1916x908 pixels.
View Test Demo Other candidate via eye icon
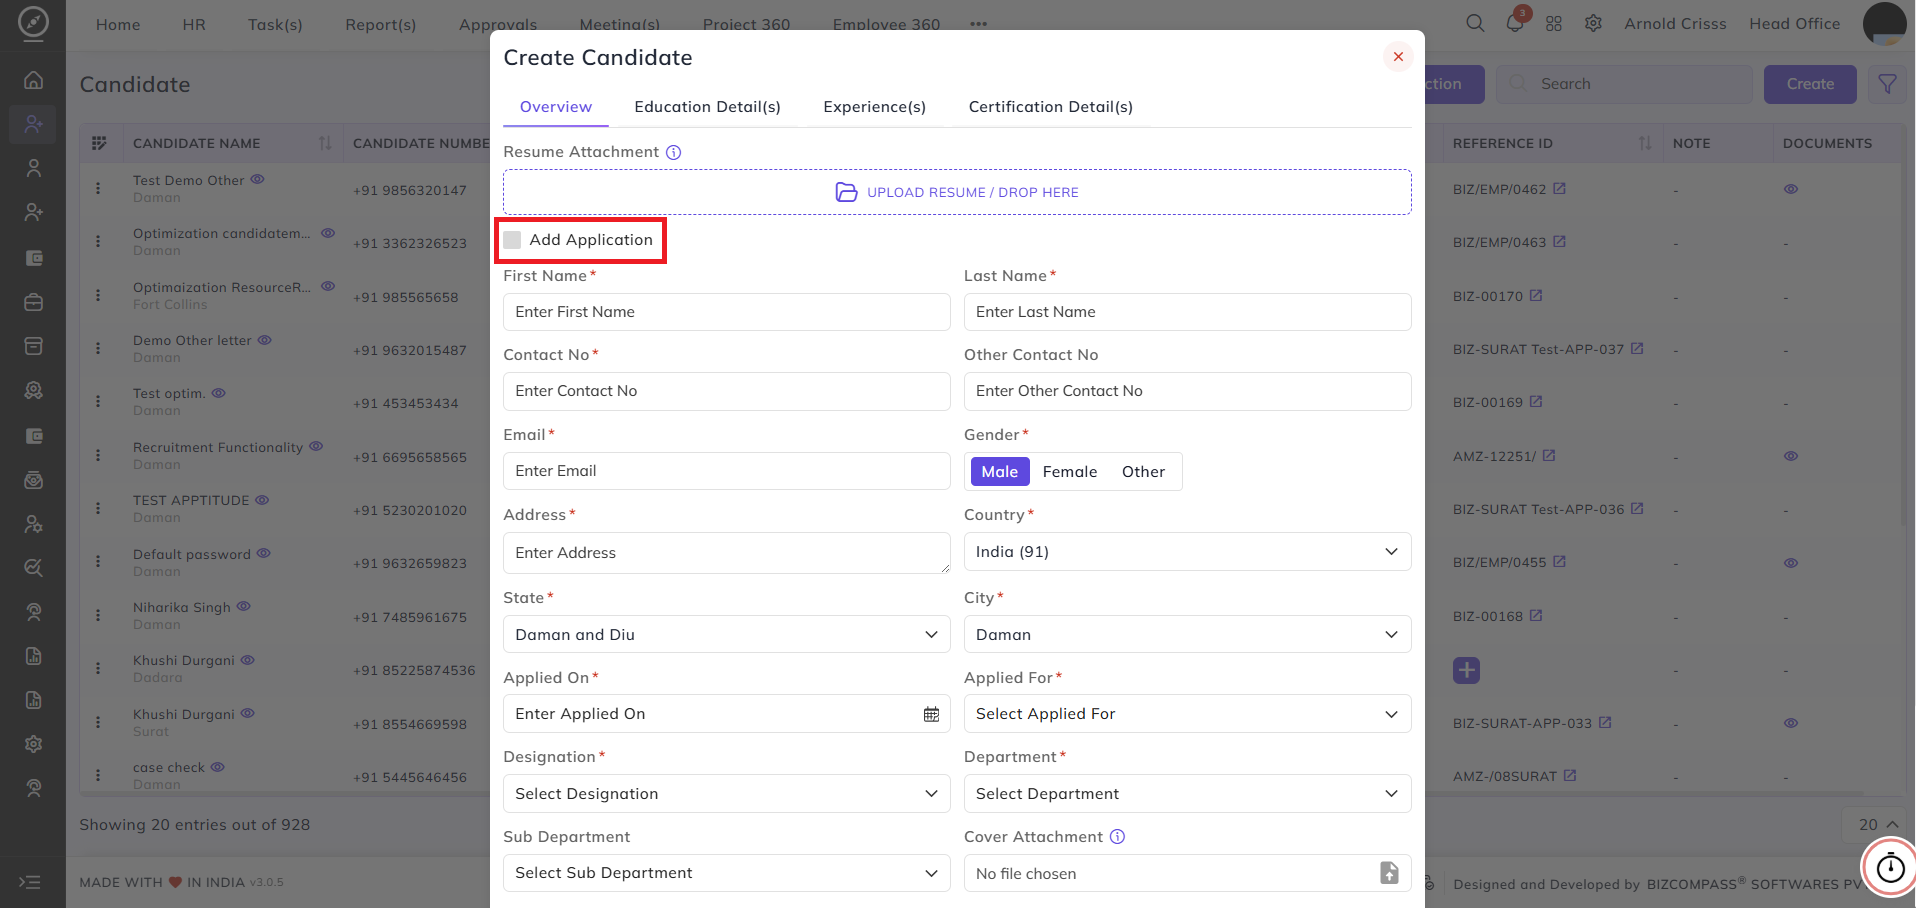[x=257, y=179]
